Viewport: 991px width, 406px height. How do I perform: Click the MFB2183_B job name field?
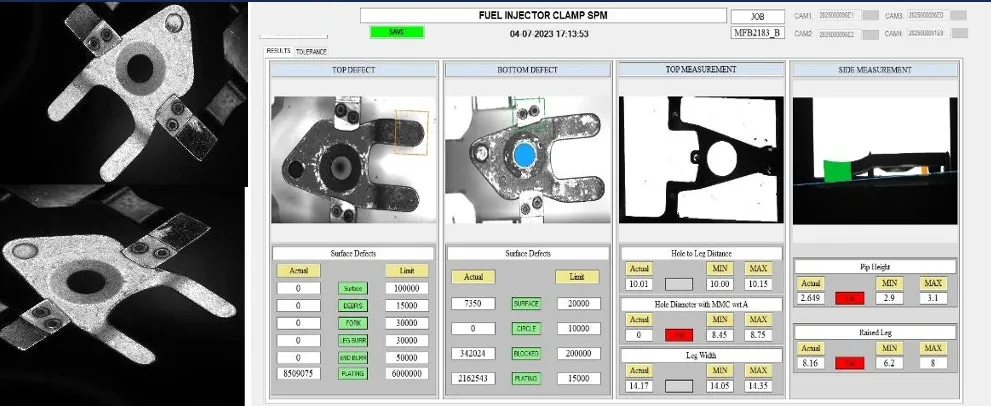click(758, 33)
